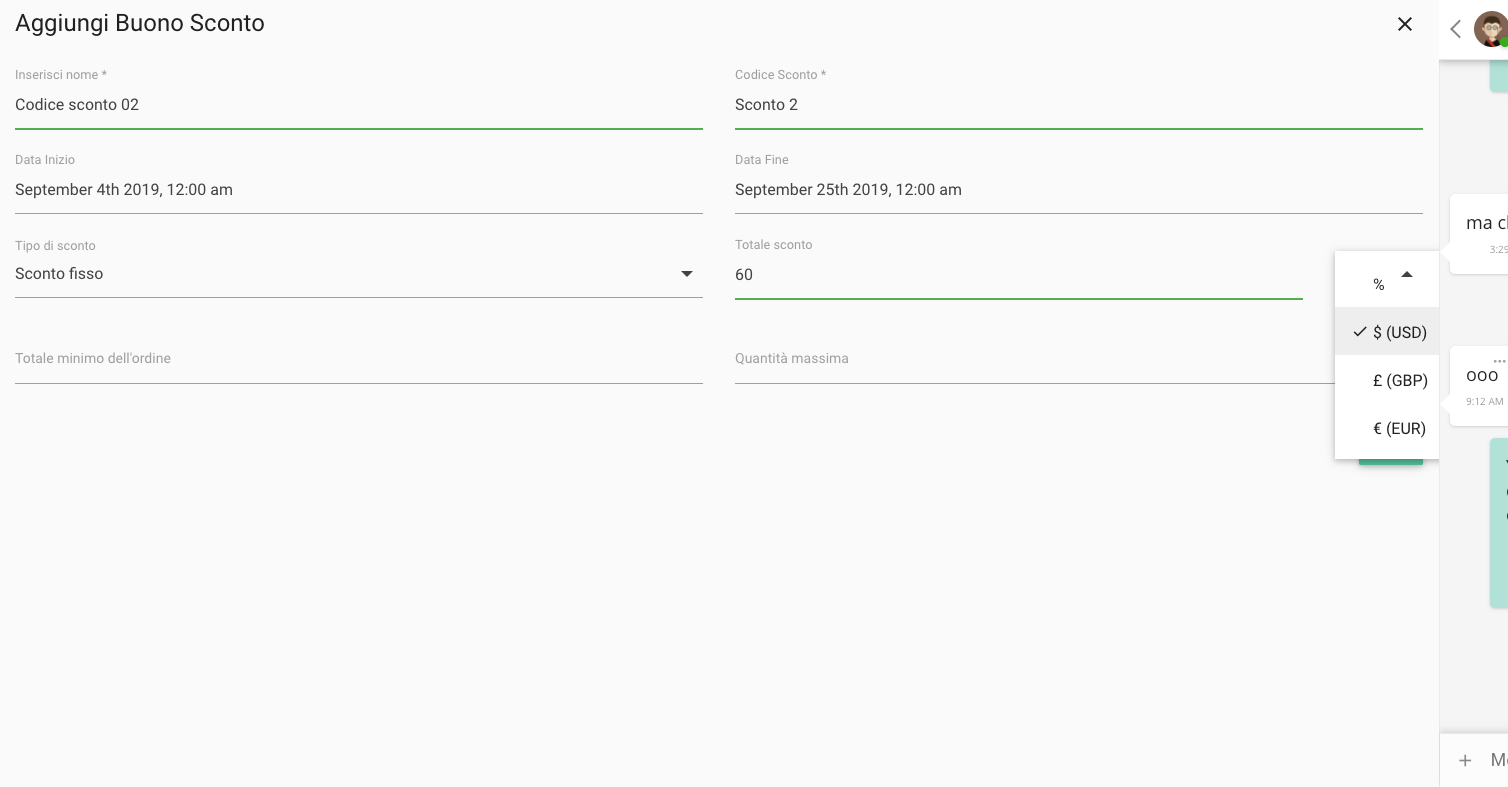
Task: Focus the Codice Sconto input field
Action: click(x=1078, y=105)
